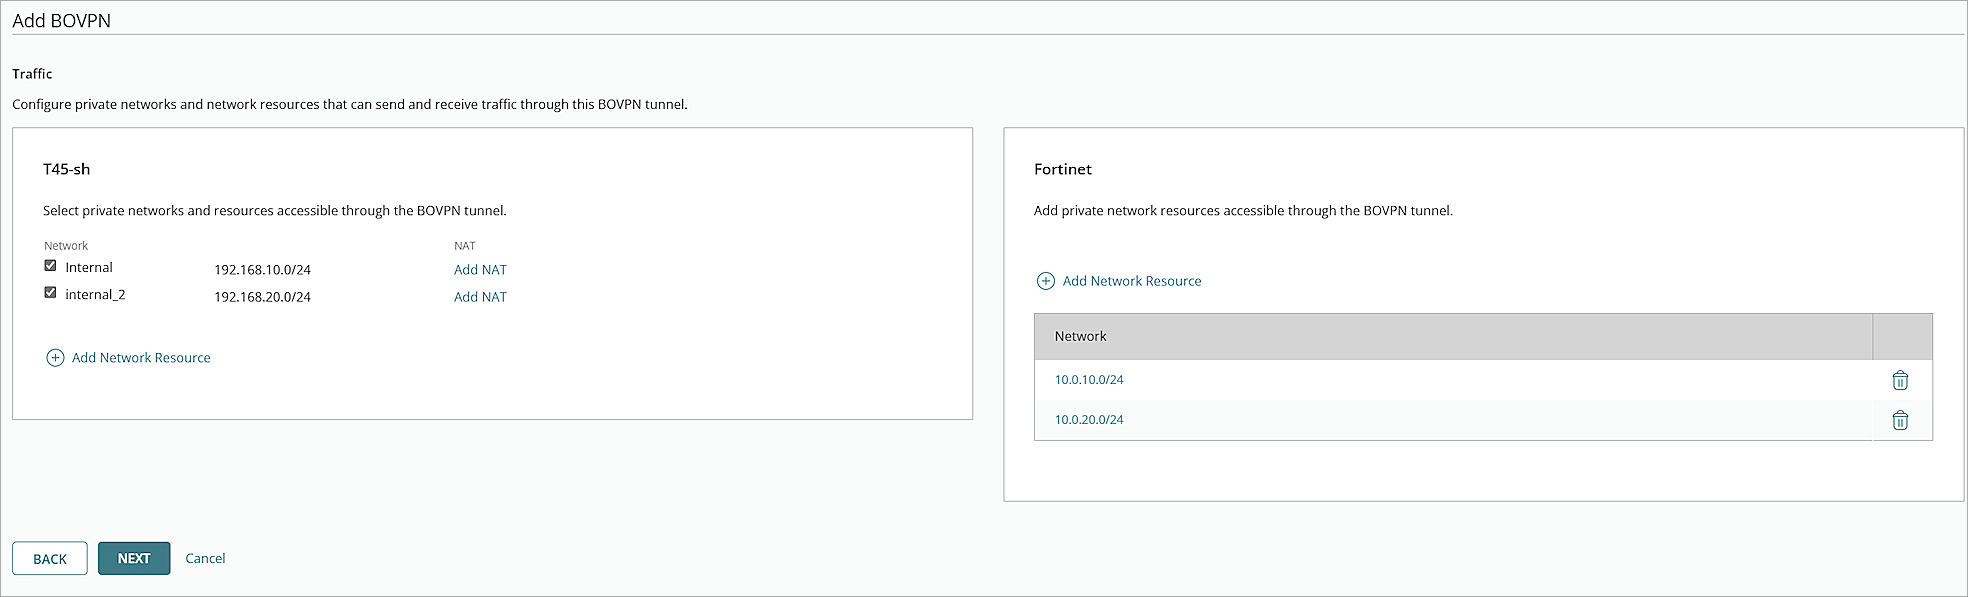
Task: Add Network Resource for T45-sh
Action: [x=141, y=358]
